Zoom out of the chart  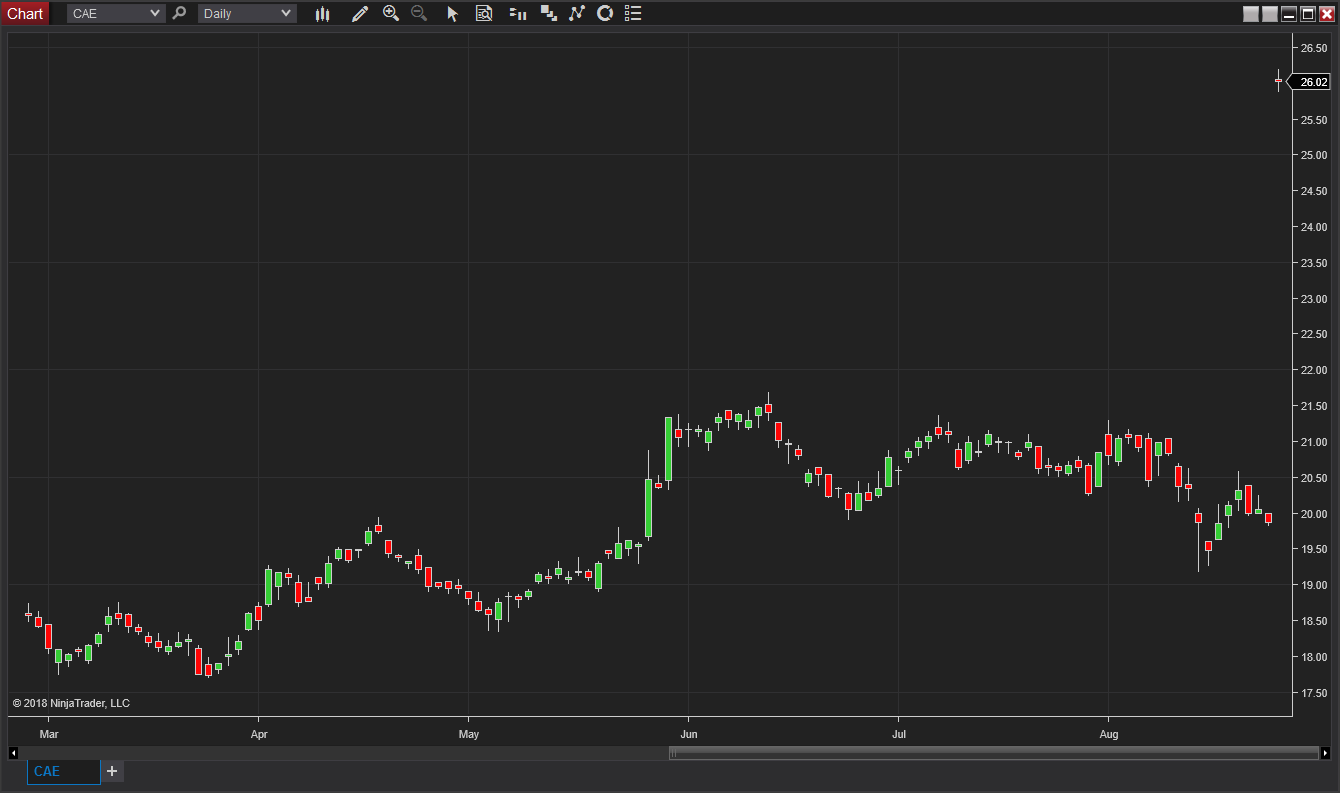tap(419, 14)
